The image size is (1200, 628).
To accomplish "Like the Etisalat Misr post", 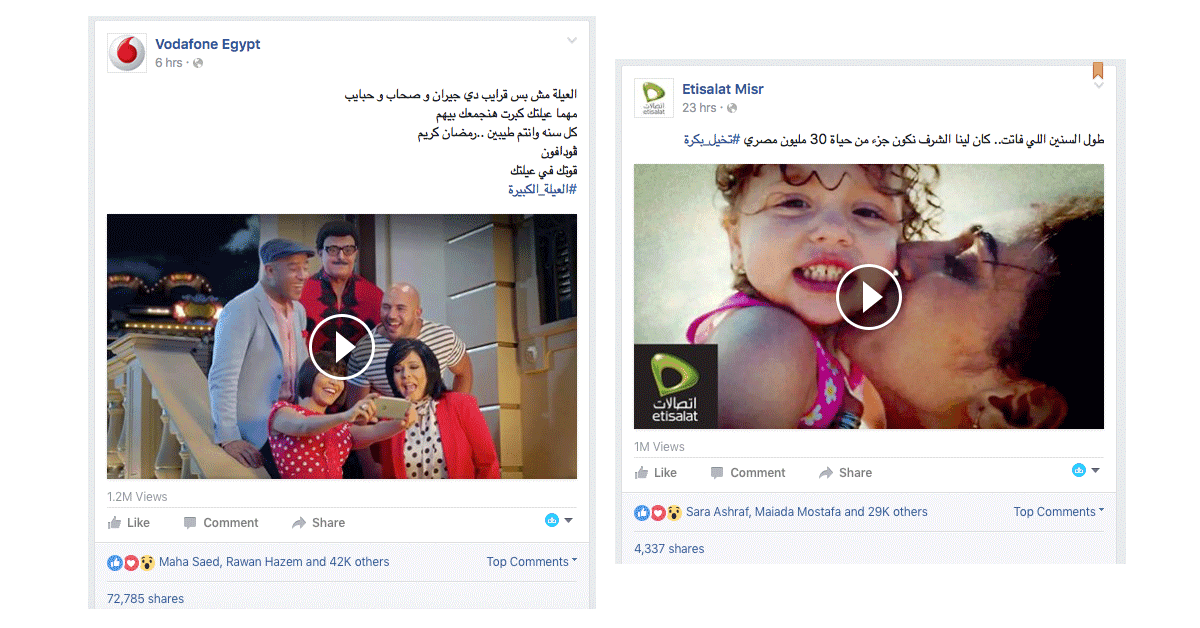I will pos(656,473).
